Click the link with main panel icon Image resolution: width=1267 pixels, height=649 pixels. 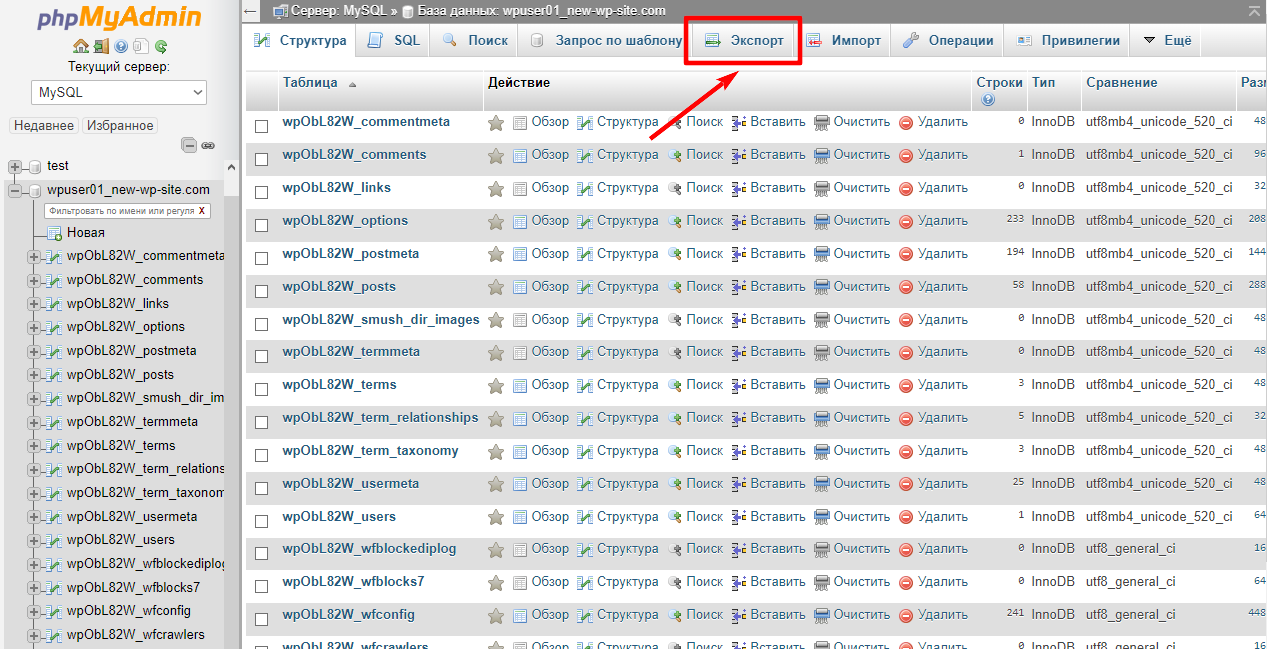(208, 145)
